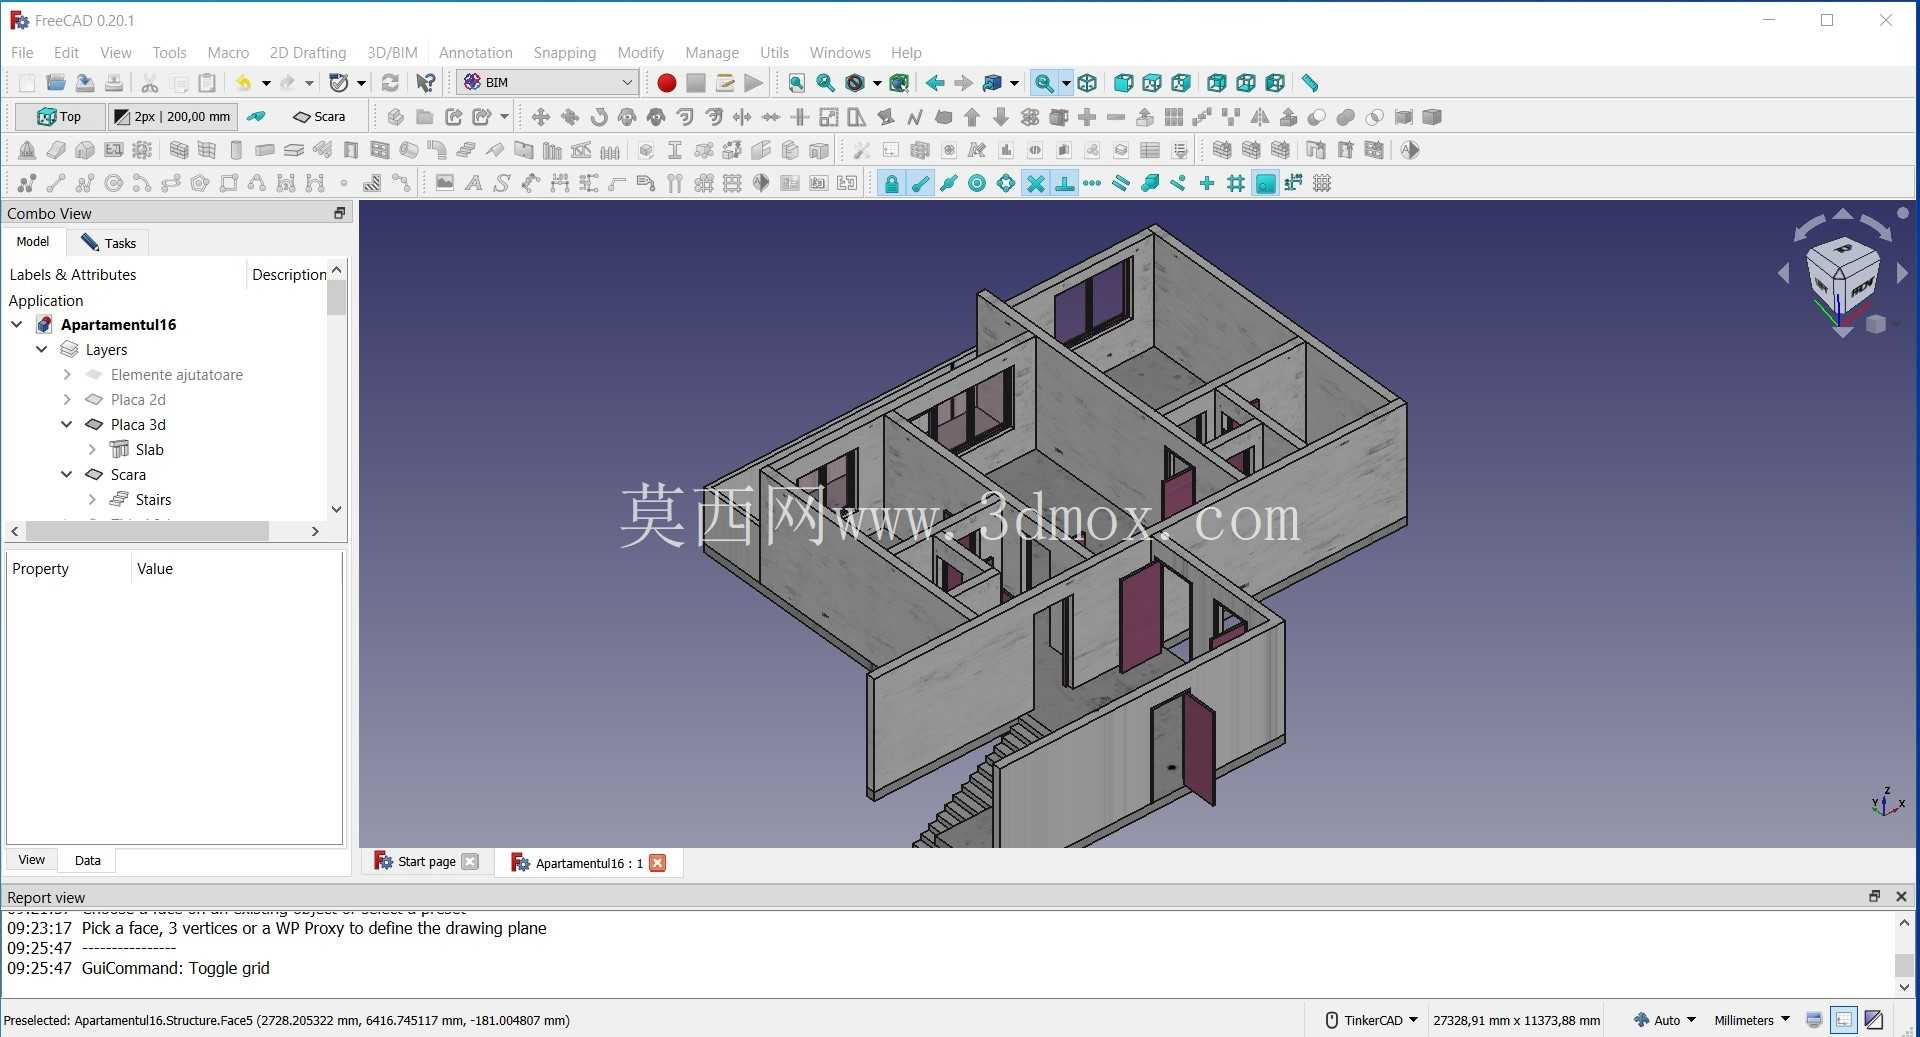Click the Report view vertical scrollbar
The image size is (1920, 1037).
pyautogui.click(x=1904, y=965)
